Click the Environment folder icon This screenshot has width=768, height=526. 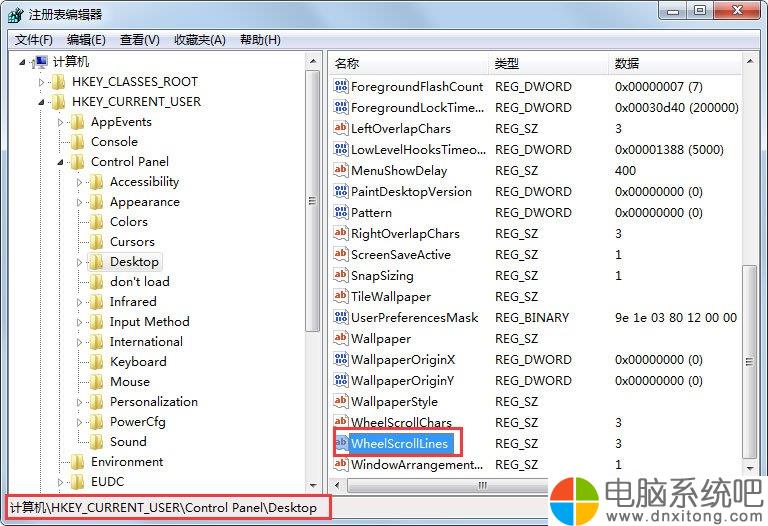click(77, 462)
